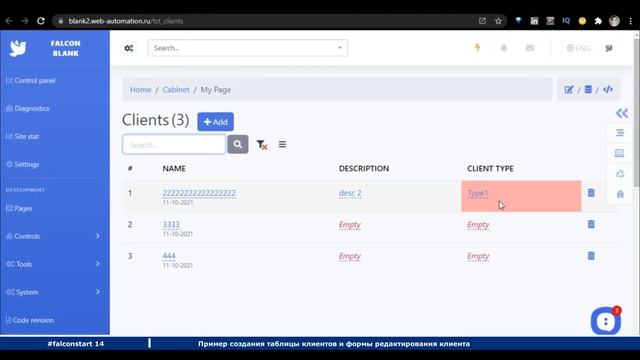Reload the page in the browser

pos(40,21)
